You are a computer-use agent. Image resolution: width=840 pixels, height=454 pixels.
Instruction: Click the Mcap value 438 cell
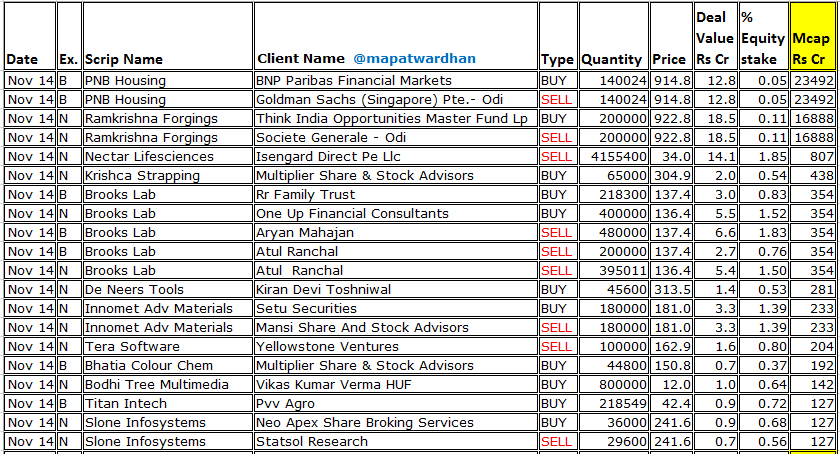813,175
